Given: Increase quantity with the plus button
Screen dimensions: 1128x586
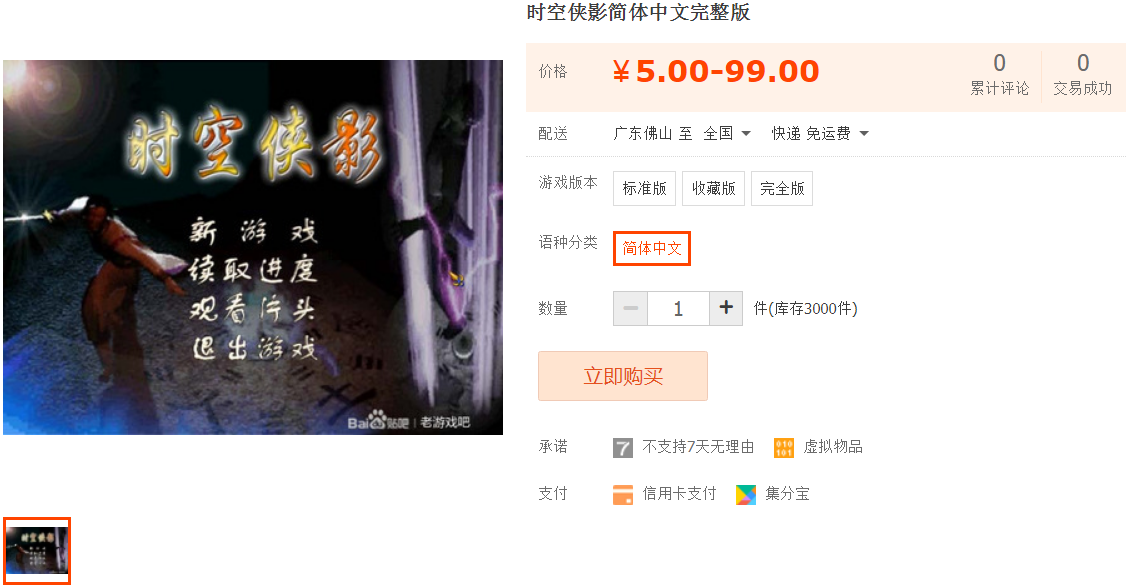Looking at the screenshot, I should (726, 308).
